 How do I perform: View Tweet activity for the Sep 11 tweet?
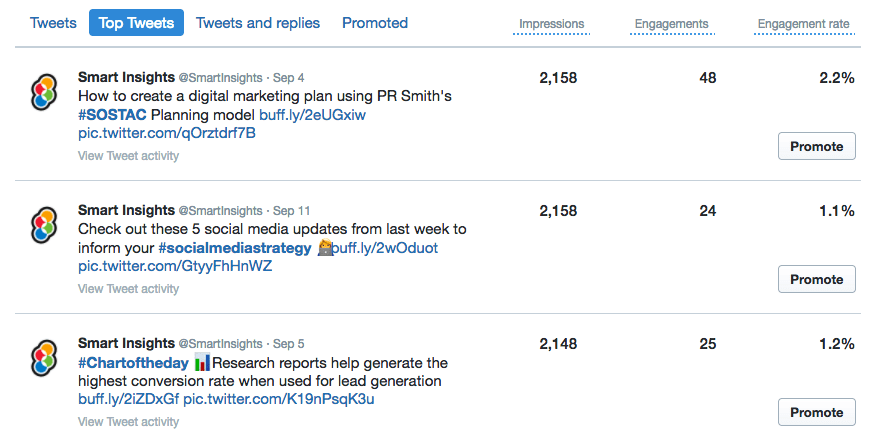128,289
